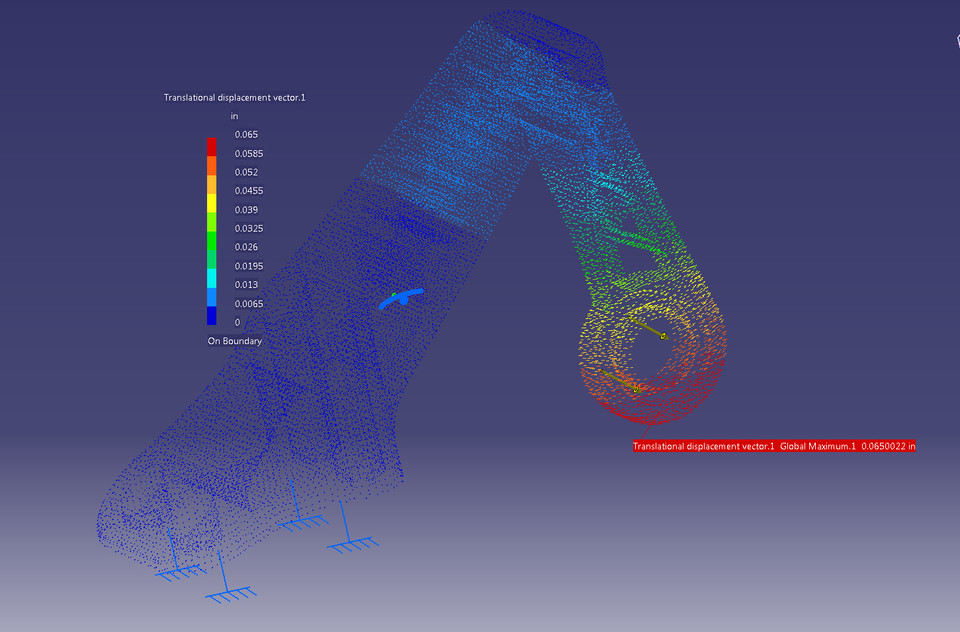Viewport: 960px width, 632px height.
Task: Click the in units label under legend title
Action: tap(233, 116)
